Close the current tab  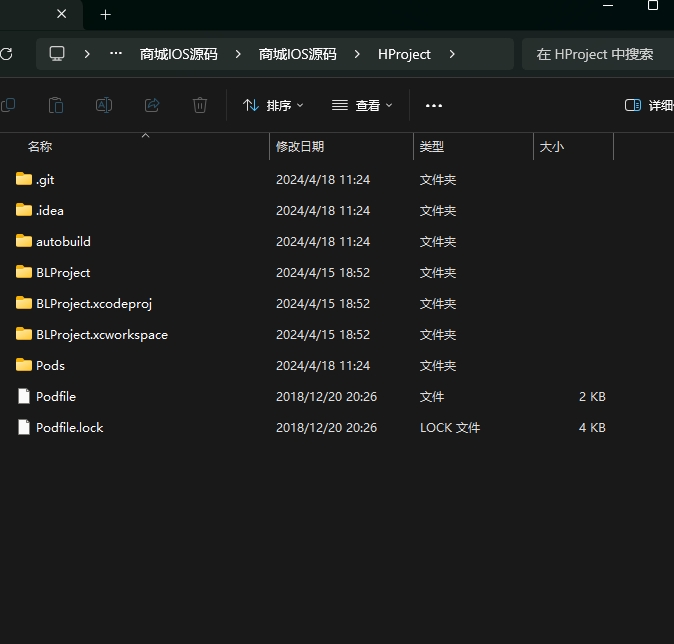(x=61, y=14)
